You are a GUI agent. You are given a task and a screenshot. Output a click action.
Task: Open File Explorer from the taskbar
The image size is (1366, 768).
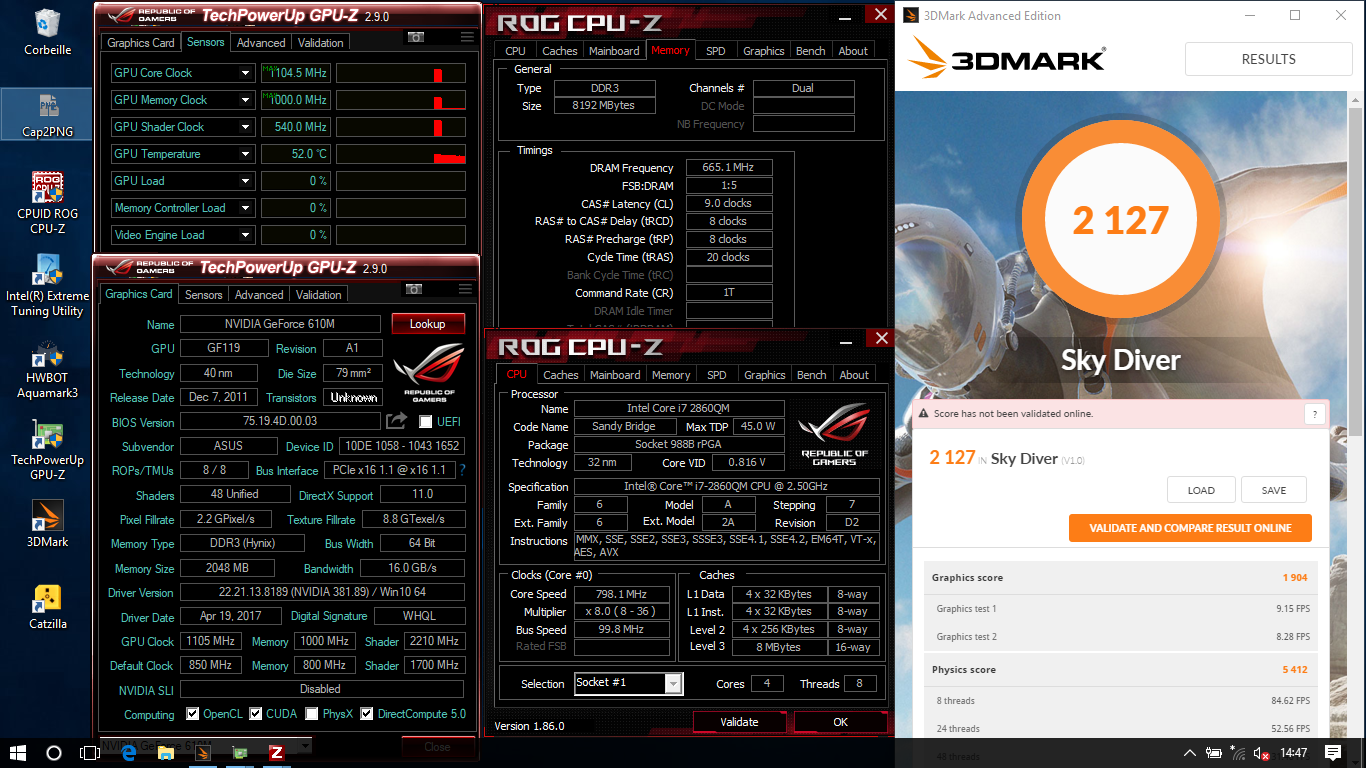pyautogui.click(x=166, y=752)
